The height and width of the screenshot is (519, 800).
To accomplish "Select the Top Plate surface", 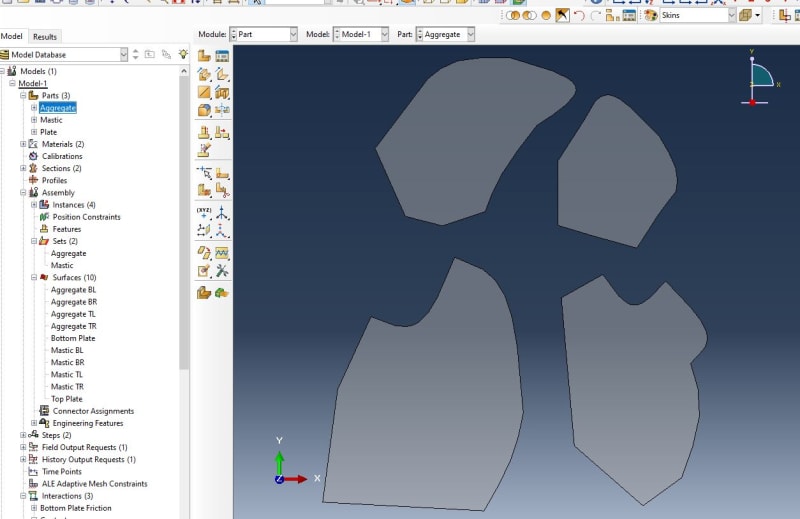I will [x=66, y=399].
